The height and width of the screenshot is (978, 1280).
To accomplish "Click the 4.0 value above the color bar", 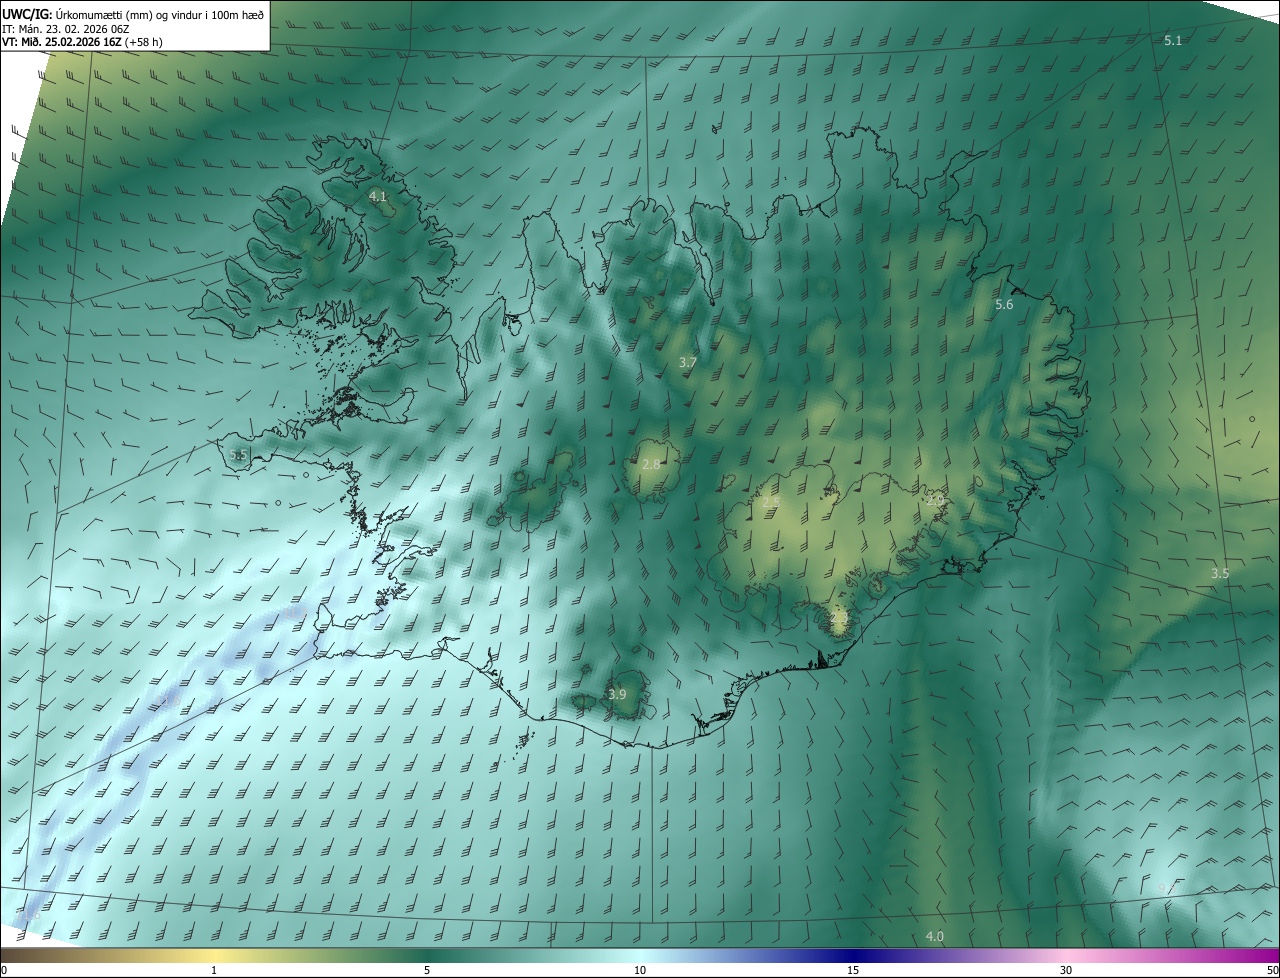I will 934,937.
